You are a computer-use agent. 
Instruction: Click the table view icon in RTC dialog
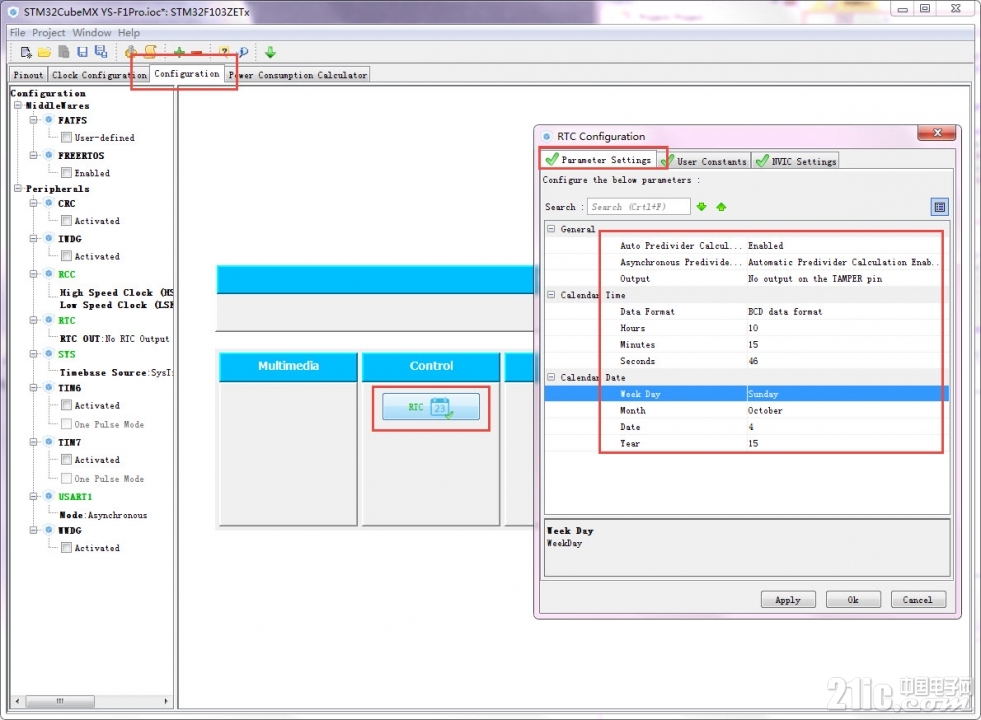click(939, 207)
